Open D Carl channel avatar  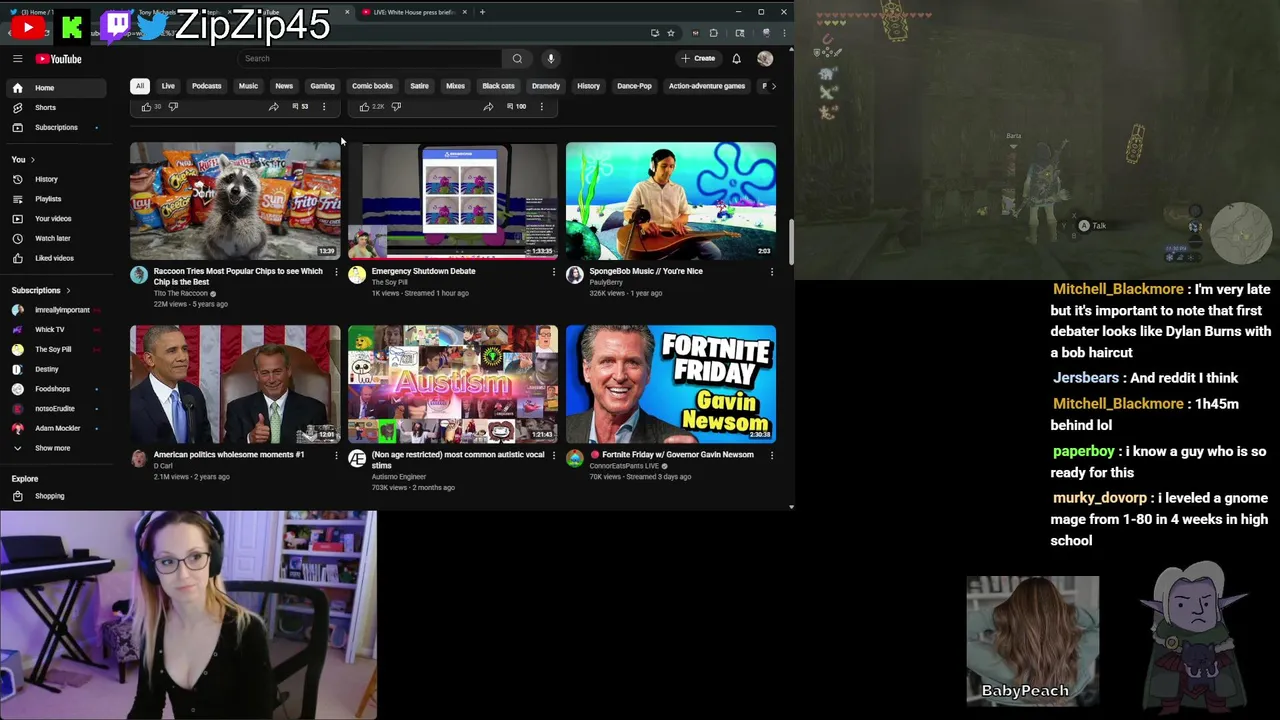[x=139, y=459]
